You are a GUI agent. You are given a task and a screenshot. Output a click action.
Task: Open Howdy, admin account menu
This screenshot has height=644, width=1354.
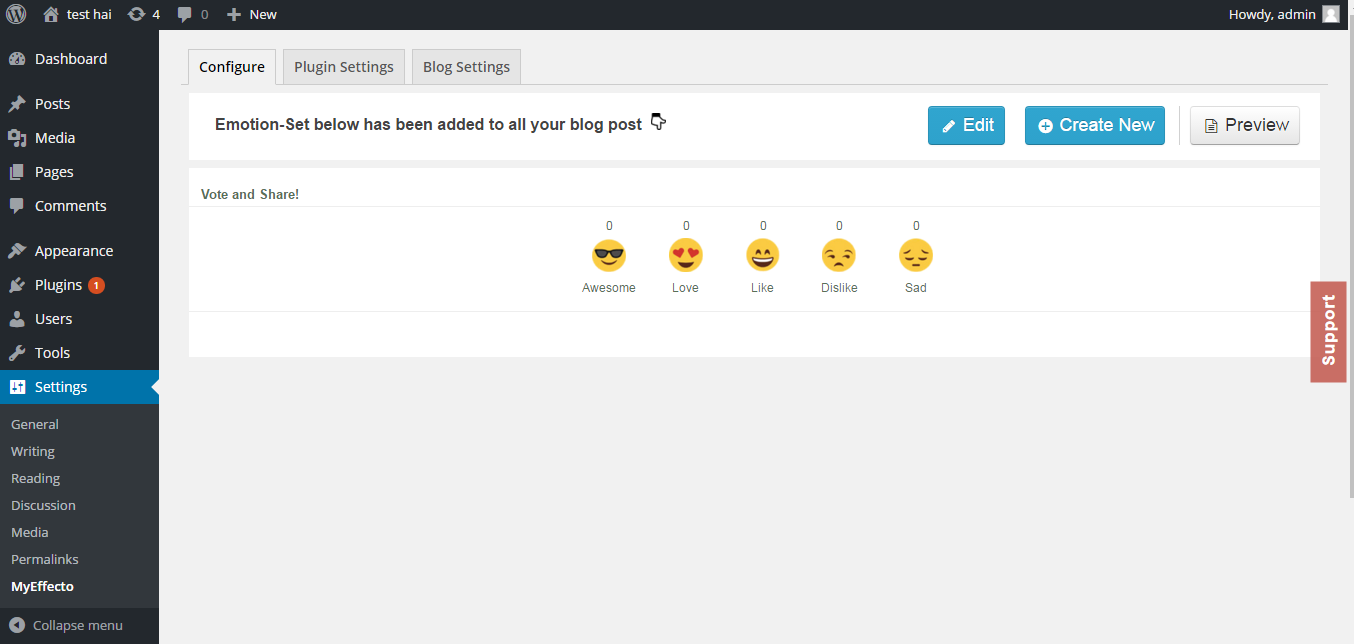click(1283, 14)
